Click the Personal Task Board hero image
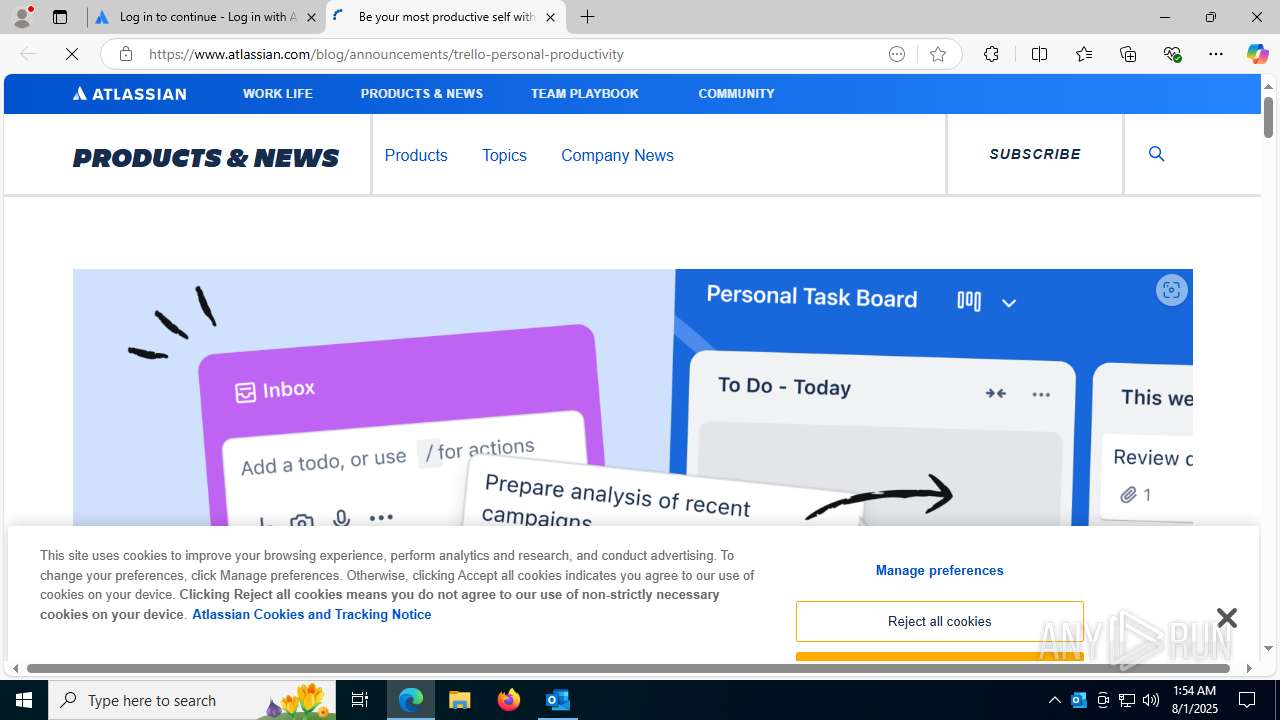Viewport: 1280px width, 720px height. (x=632, y=397)
